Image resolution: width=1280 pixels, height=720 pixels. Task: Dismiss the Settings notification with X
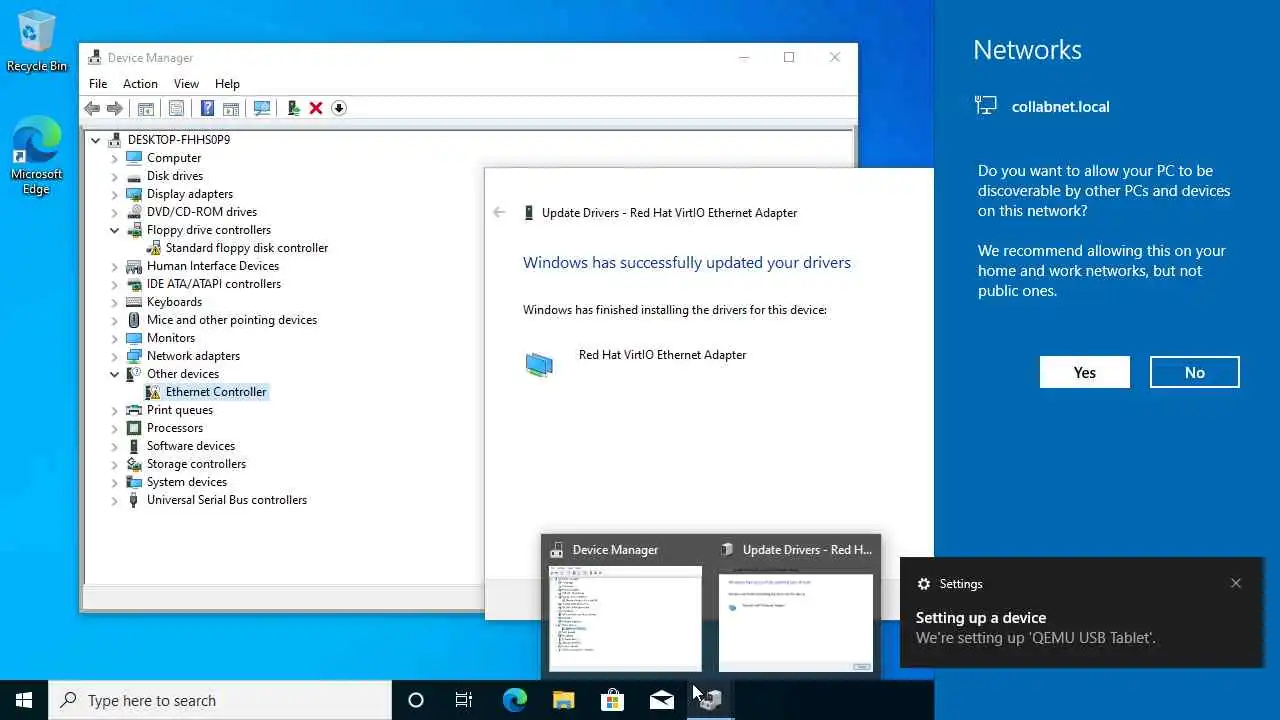(x=1236, y=583)
